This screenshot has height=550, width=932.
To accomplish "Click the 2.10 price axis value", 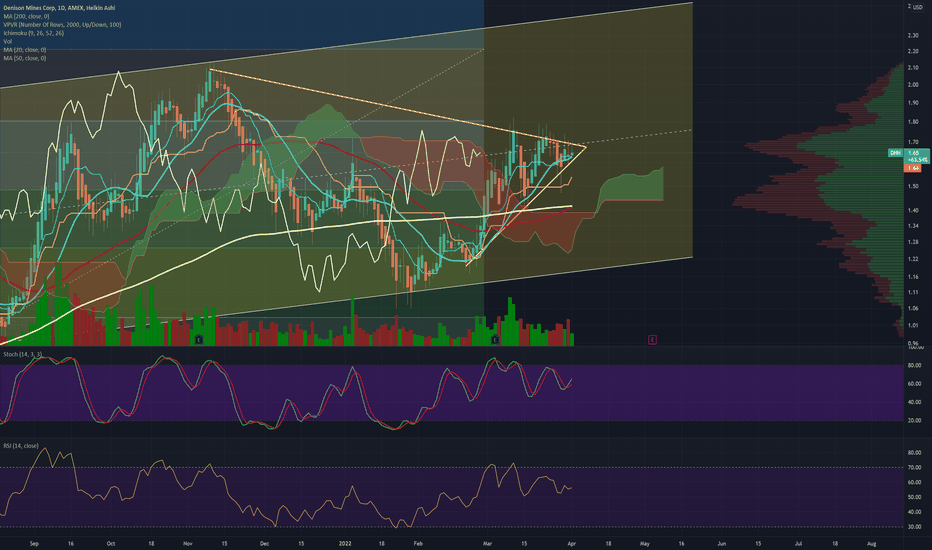I will (x=914, y=67).
